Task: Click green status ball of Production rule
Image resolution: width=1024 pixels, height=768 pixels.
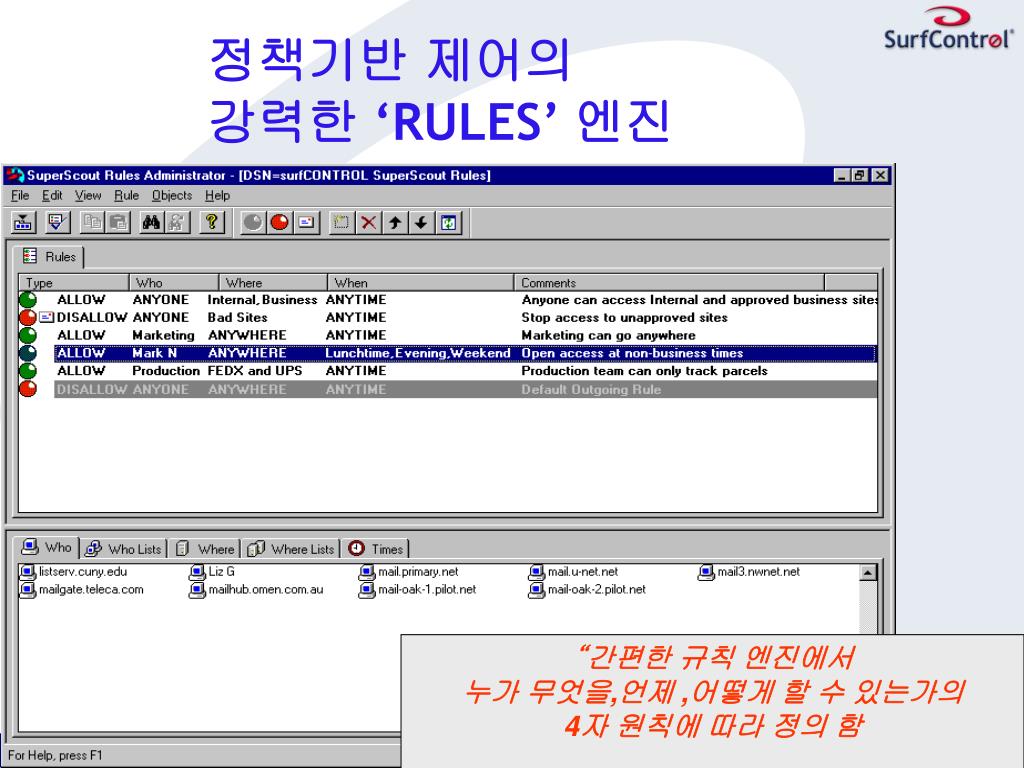Action: click(x=27, y=370)
